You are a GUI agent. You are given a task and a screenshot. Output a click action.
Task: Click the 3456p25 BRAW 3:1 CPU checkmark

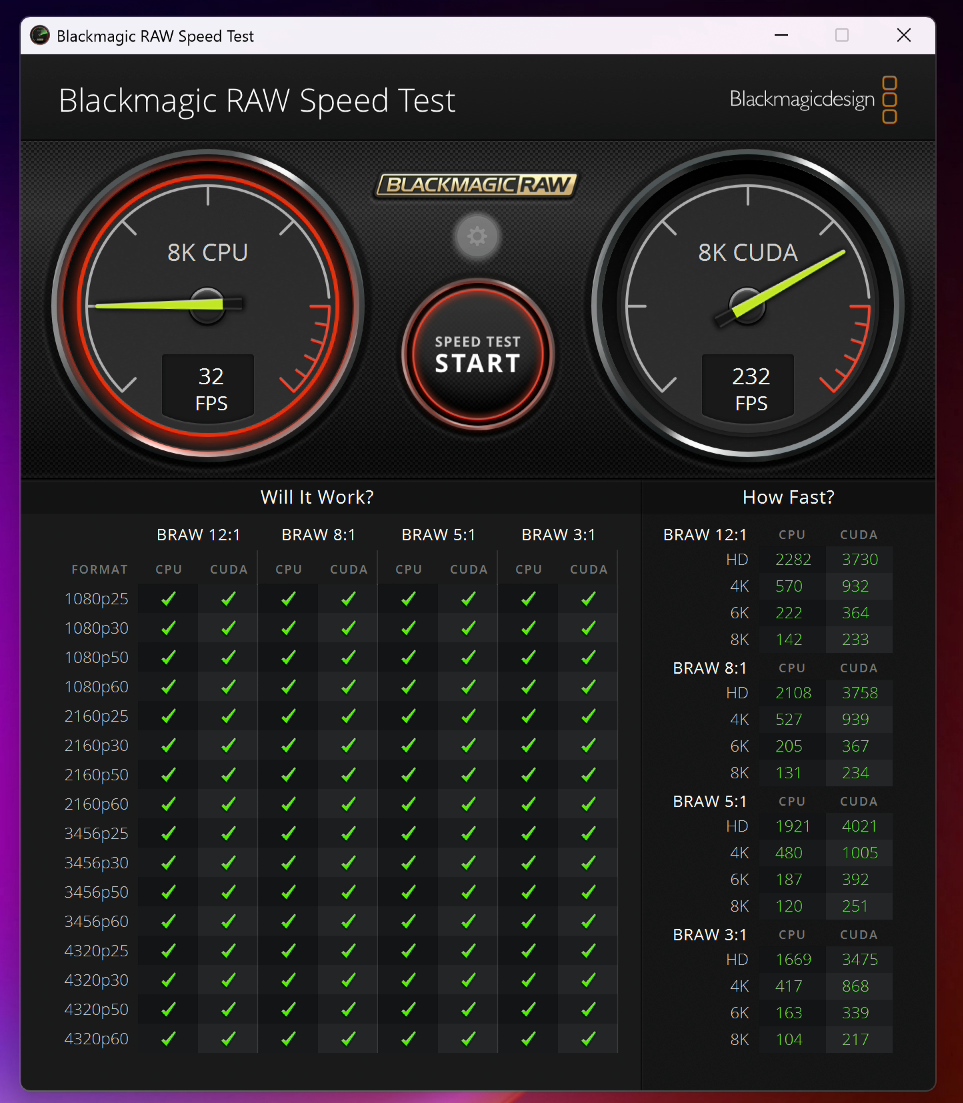click(x=529, y=834)
